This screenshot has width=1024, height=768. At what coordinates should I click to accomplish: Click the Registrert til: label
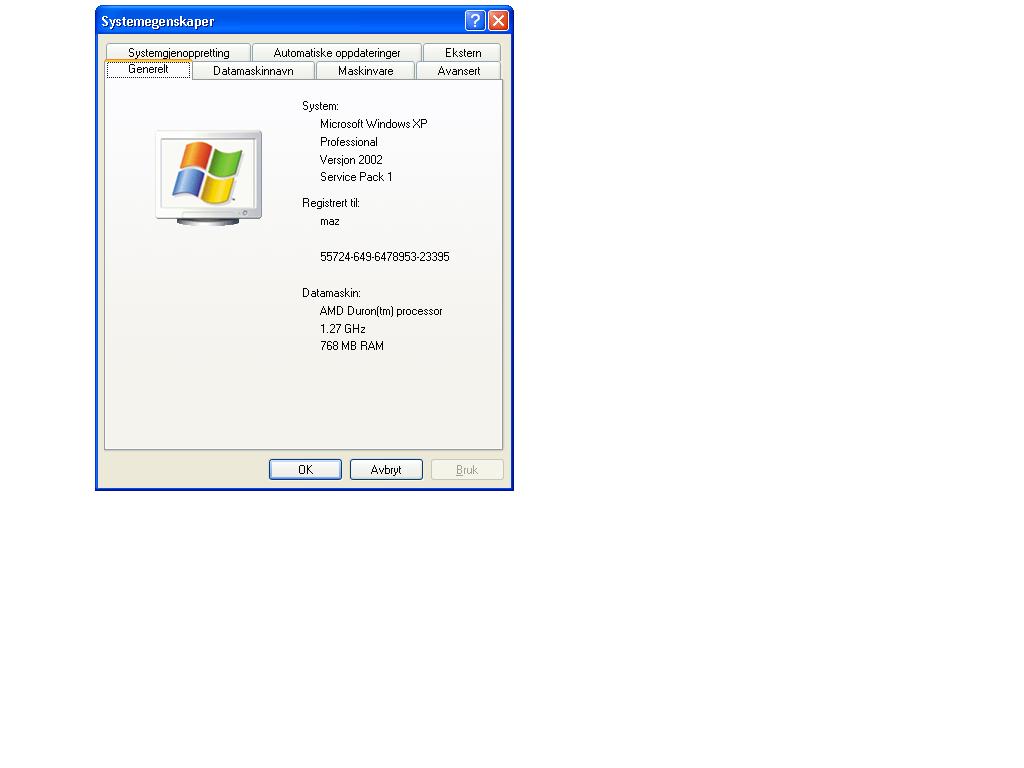(x=330, y=203)
